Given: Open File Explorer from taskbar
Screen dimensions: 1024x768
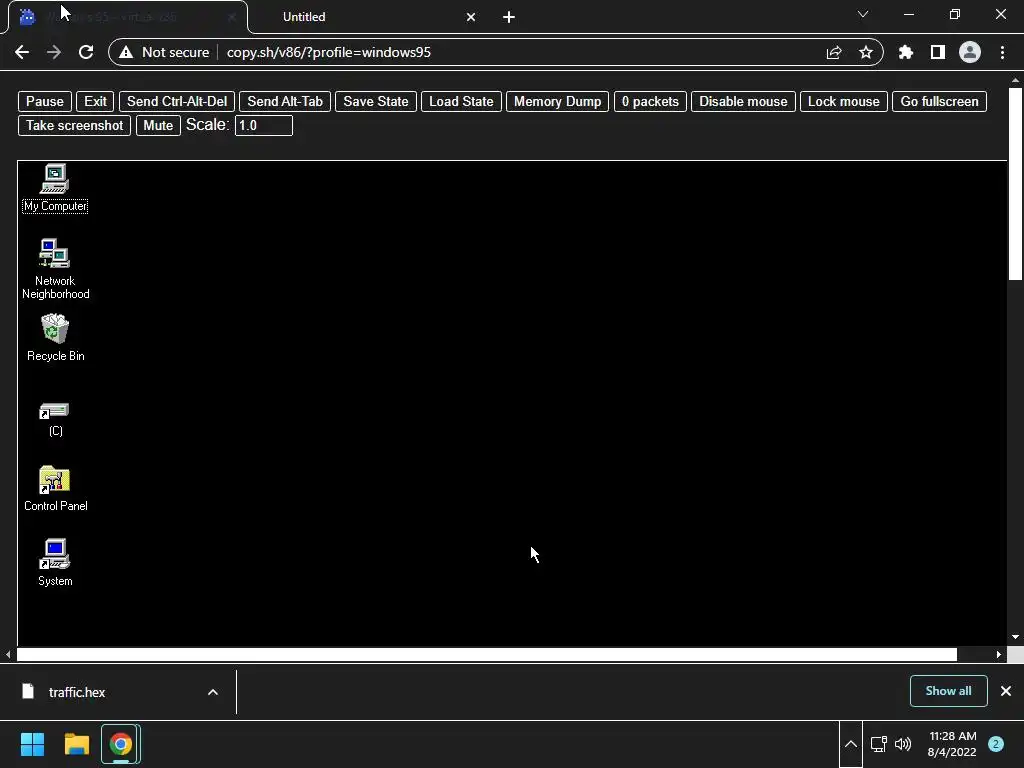Looking at the screenshot, I should (x=76, y=744).
